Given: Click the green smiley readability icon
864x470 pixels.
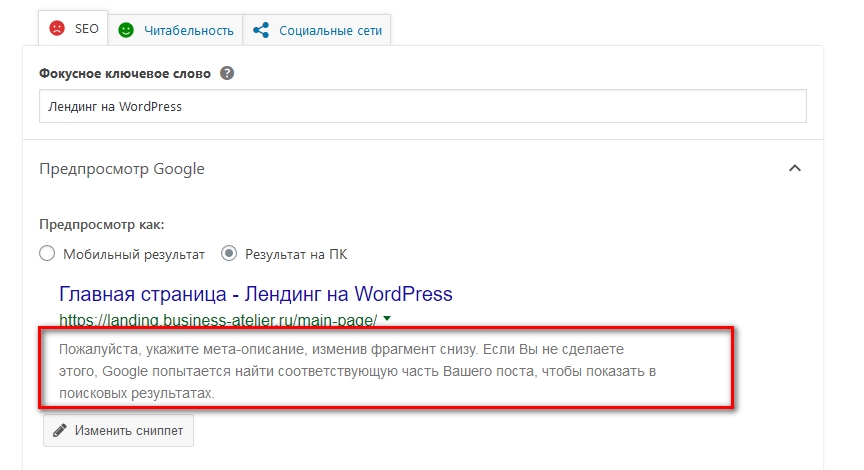Looking at the screenshot, I should [x=126, y=30].
